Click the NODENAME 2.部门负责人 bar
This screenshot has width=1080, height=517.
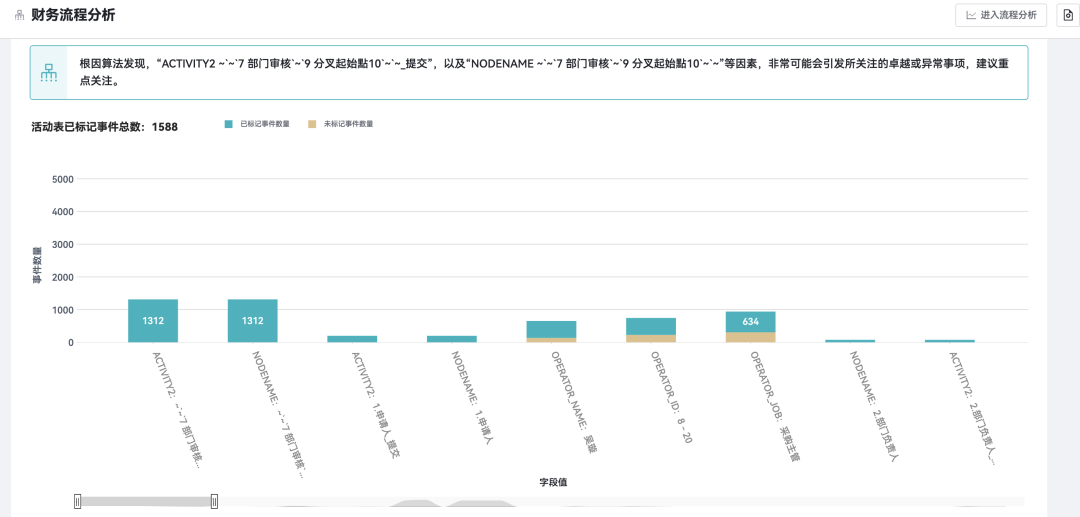click(x=850, y=341)
